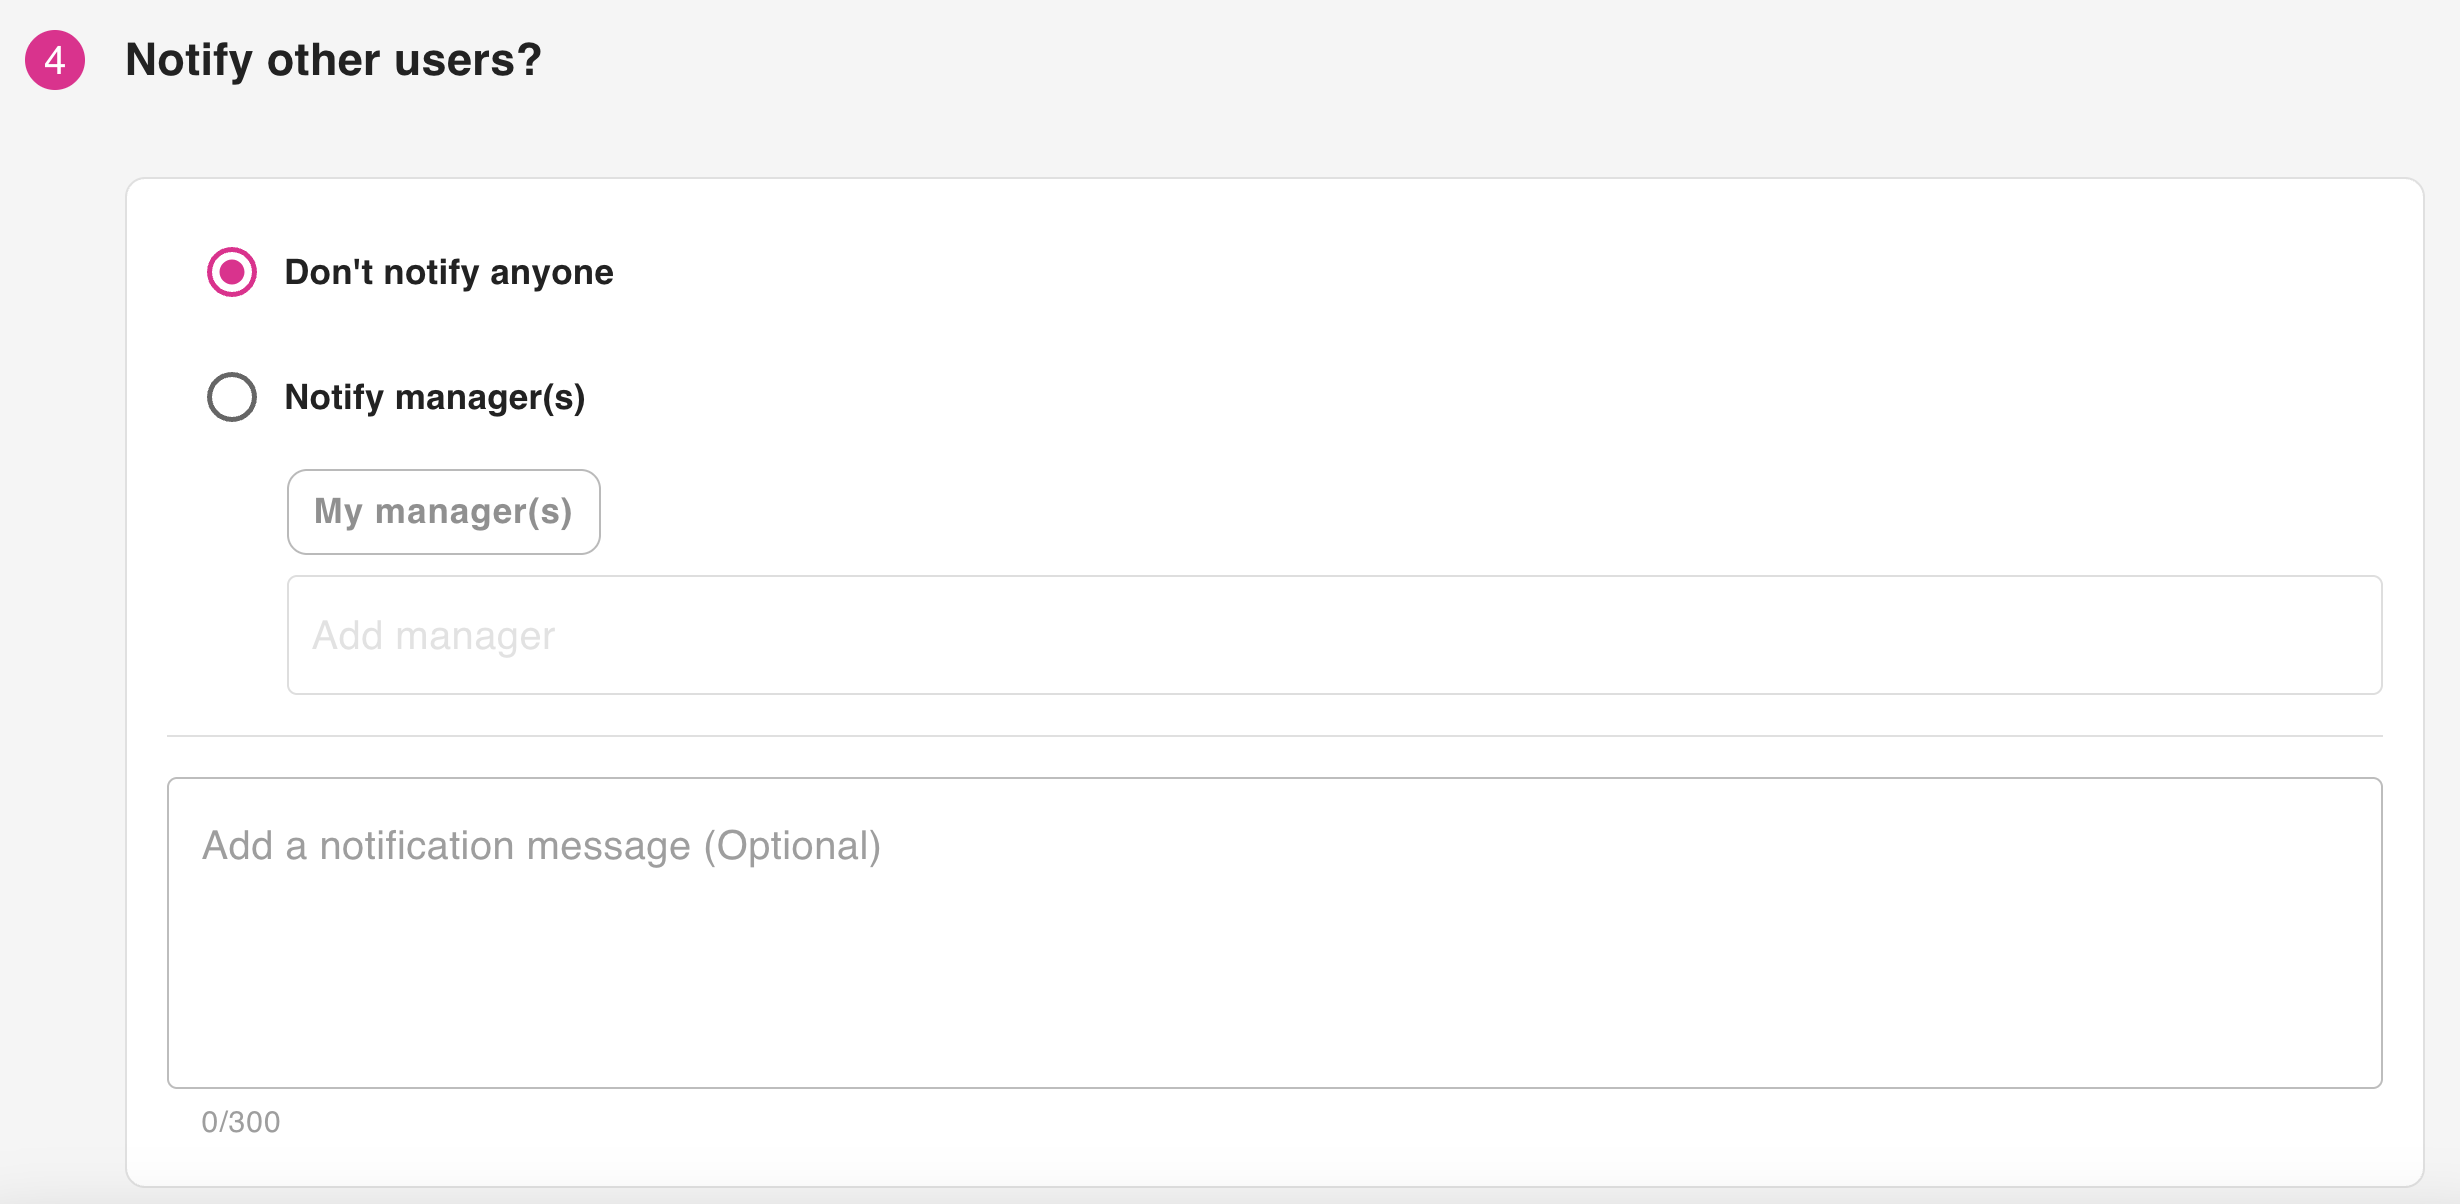Enable the "Notify manager(s)" radio button
The height and width of the screenshot is (1204, 2460).
(x=232, y=397)
